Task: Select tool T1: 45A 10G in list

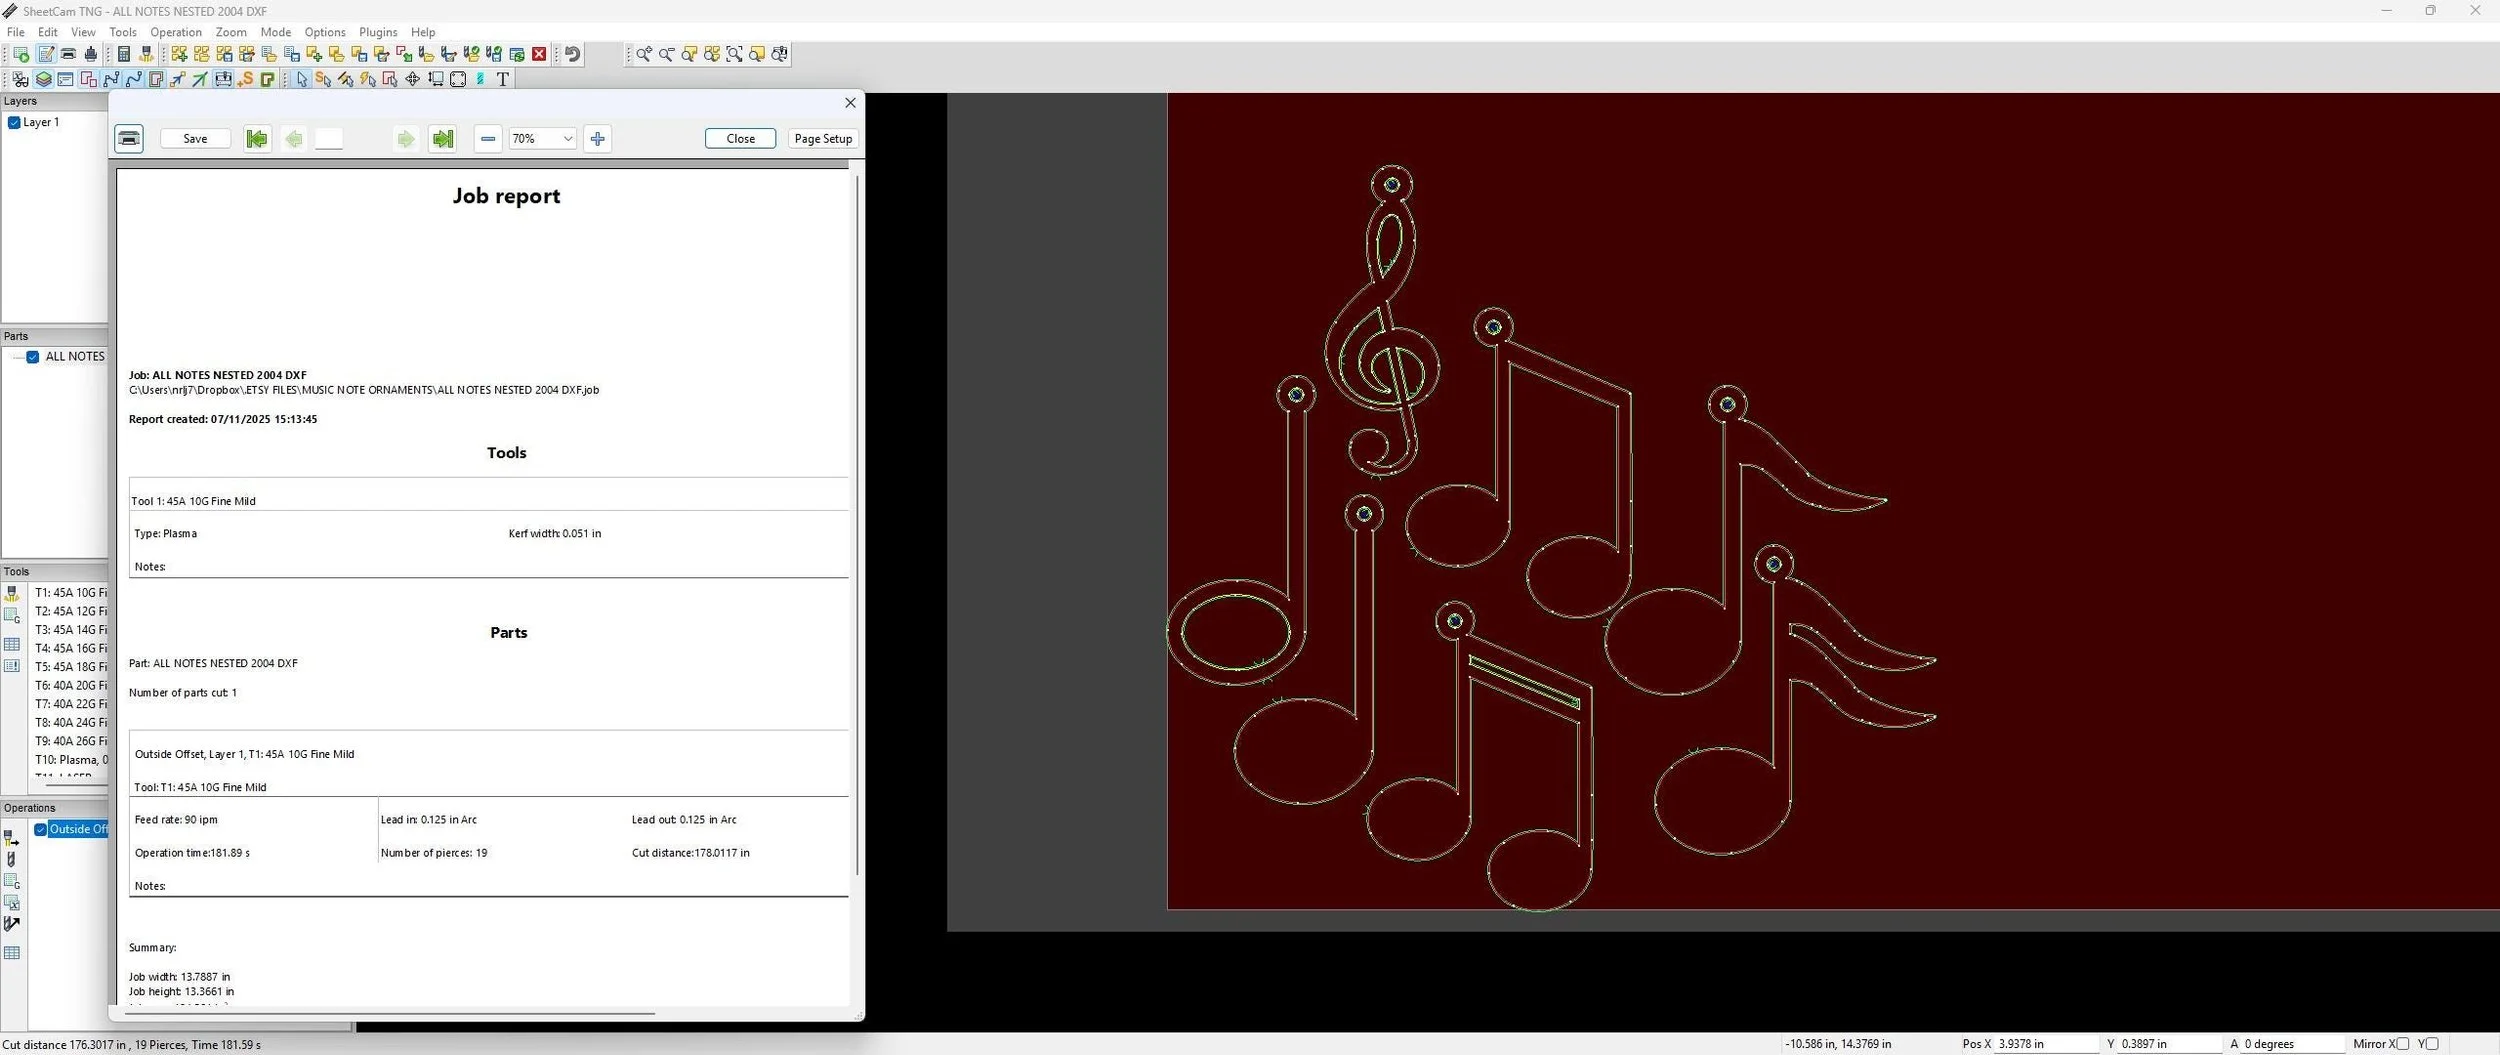Action: coord(71,593)
